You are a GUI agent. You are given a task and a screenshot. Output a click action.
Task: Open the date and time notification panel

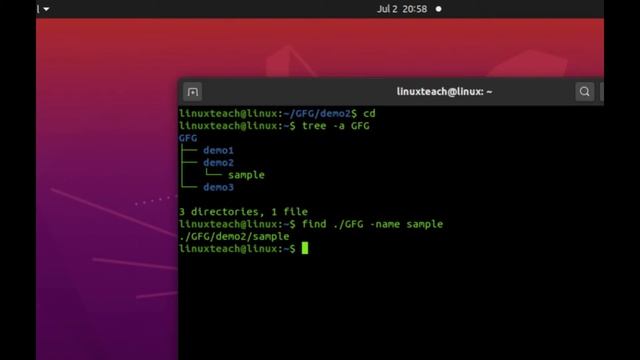402,9
